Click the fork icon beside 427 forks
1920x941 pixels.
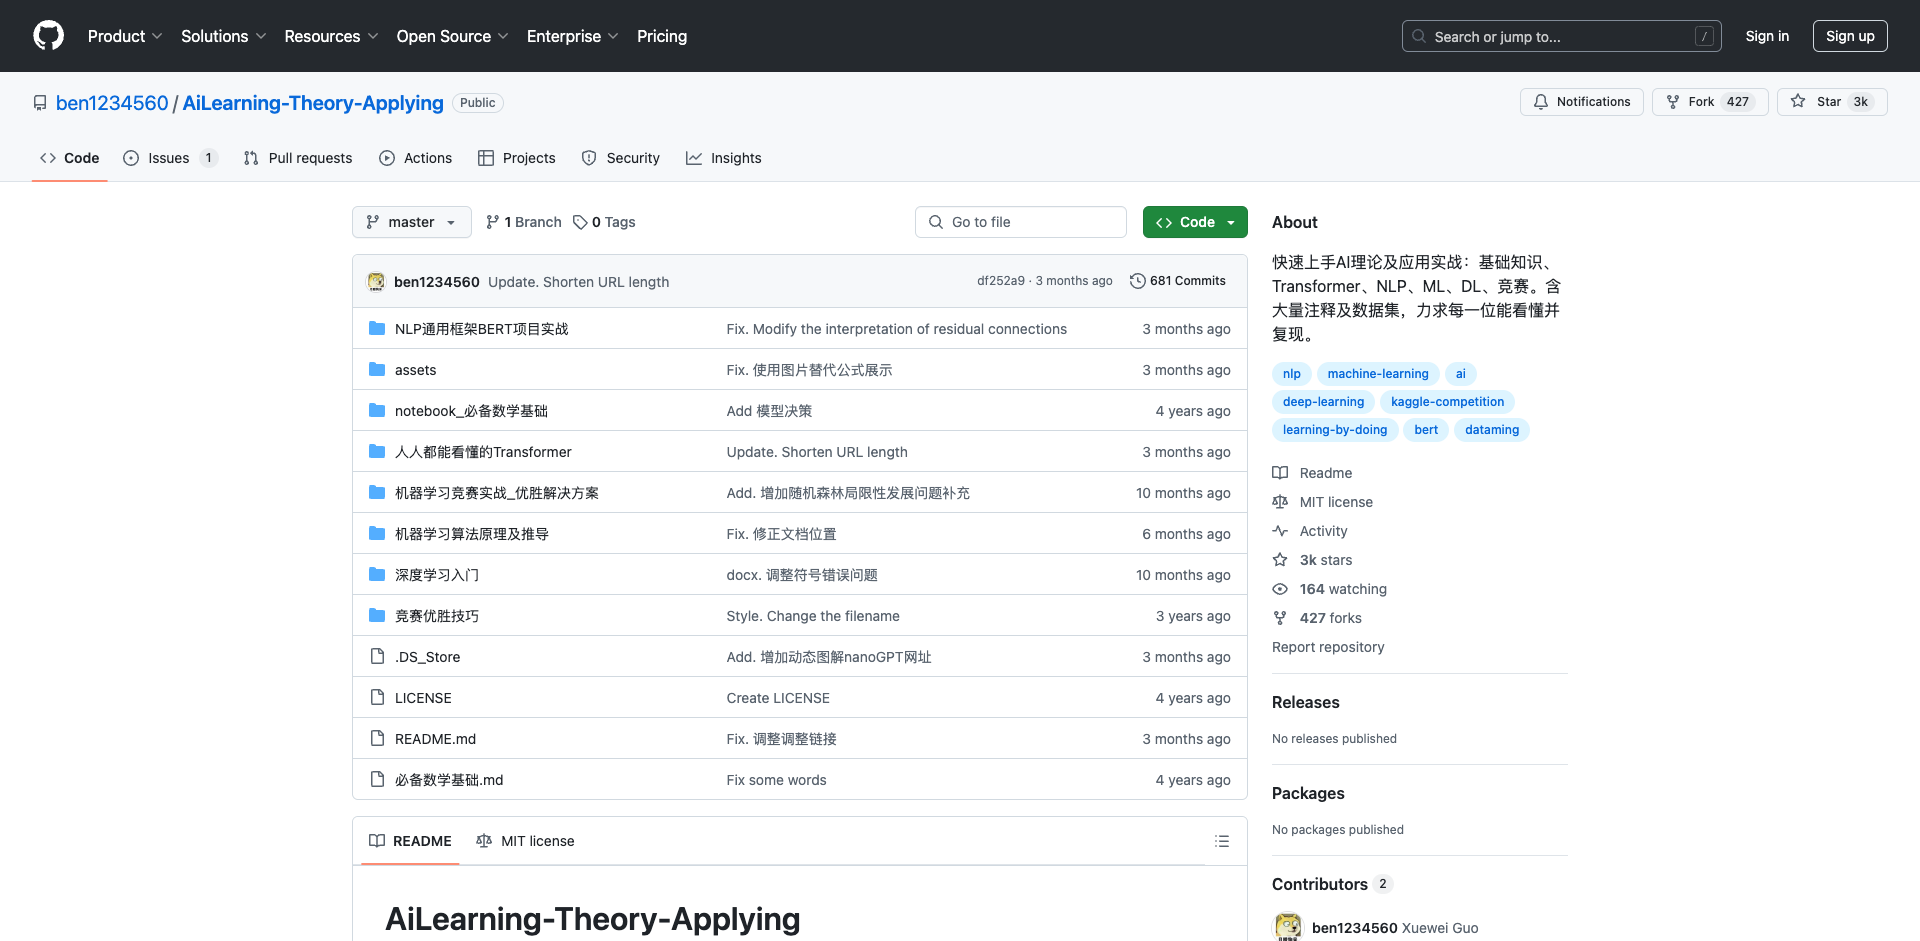pyautogui.click(x=1281, y=618)
